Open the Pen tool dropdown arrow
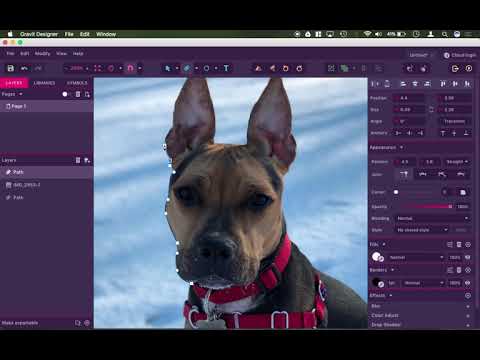The image size is (480, 360). tap(196, 68)
